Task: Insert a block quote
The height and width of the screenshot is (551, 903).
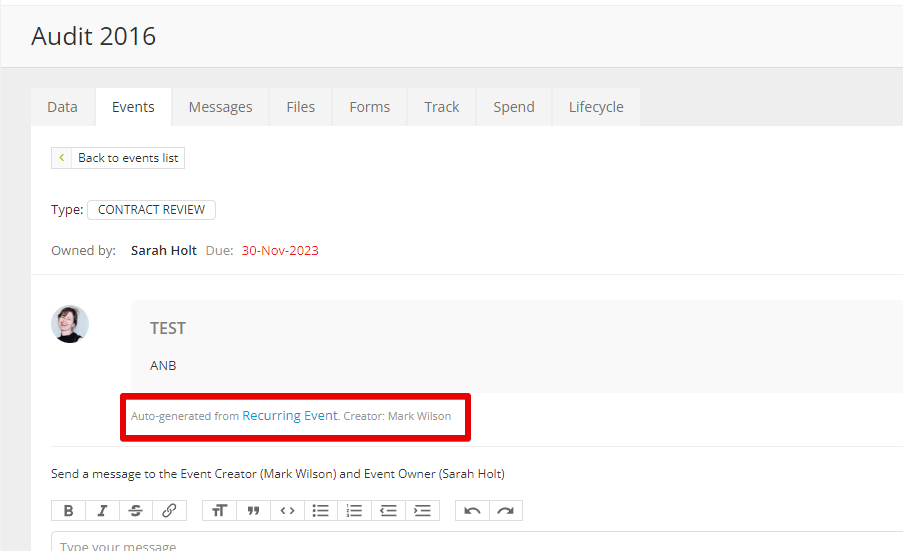Action: point(253,510)
